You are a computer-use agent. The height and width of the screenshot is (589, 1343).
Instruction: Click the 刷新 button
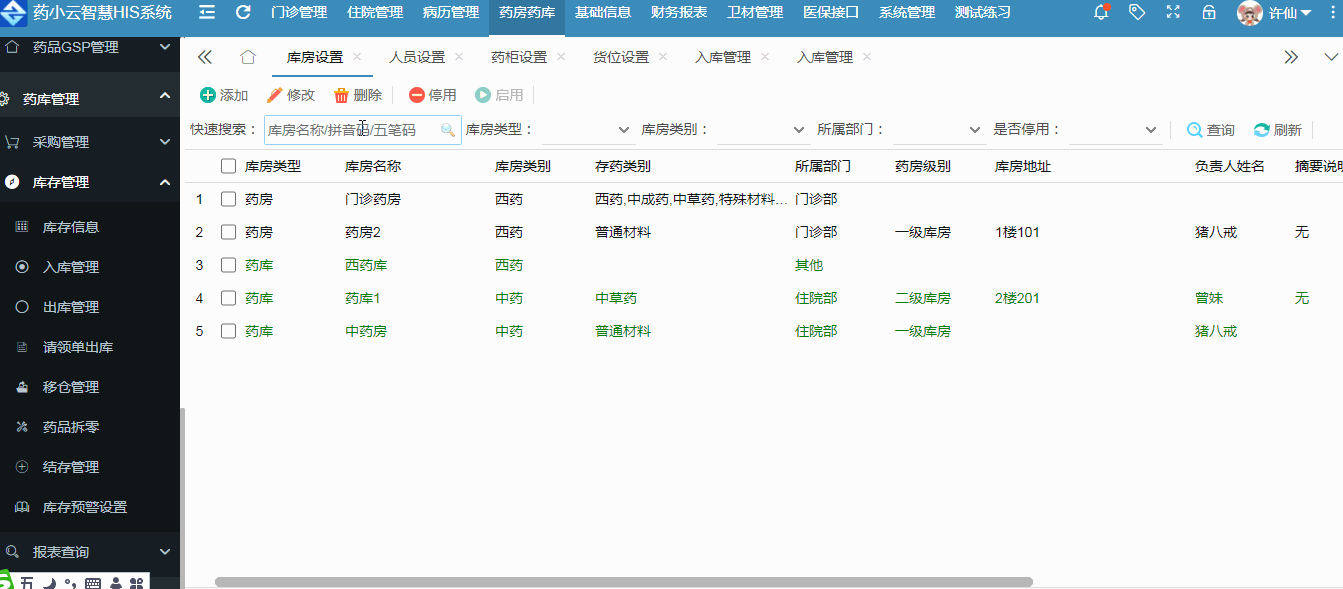pyautogui.click(x=1278, y=130)
